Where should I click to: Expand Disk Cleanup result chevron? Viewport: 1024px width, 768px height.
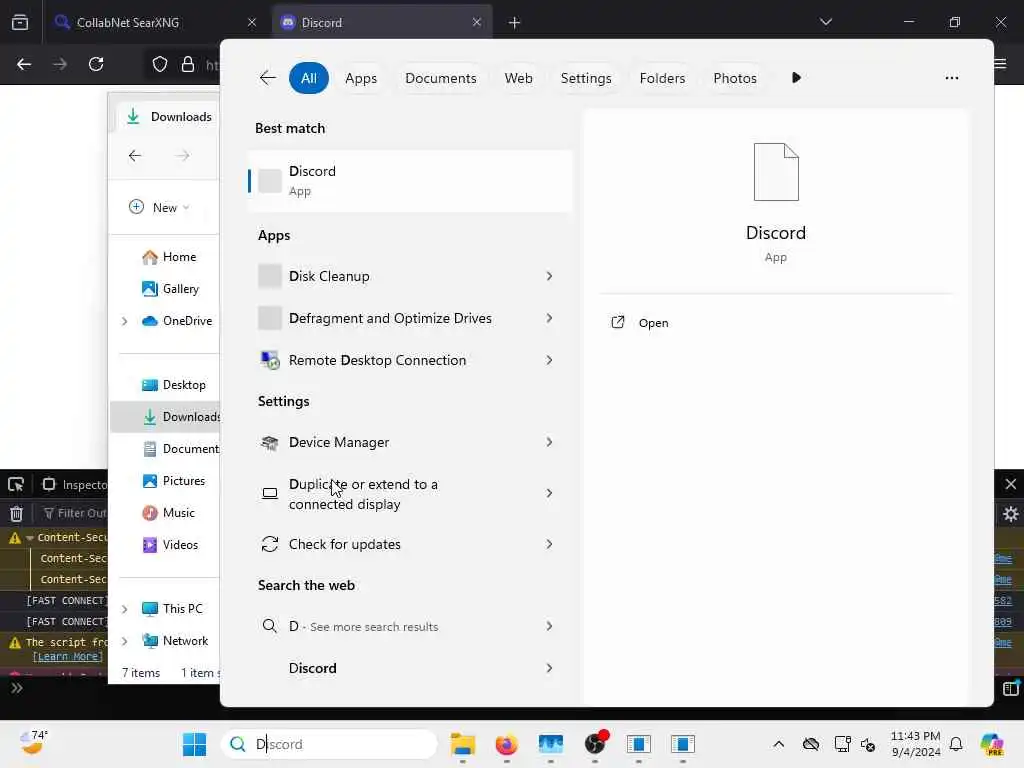pyautogui.click(x=549, y=276)
